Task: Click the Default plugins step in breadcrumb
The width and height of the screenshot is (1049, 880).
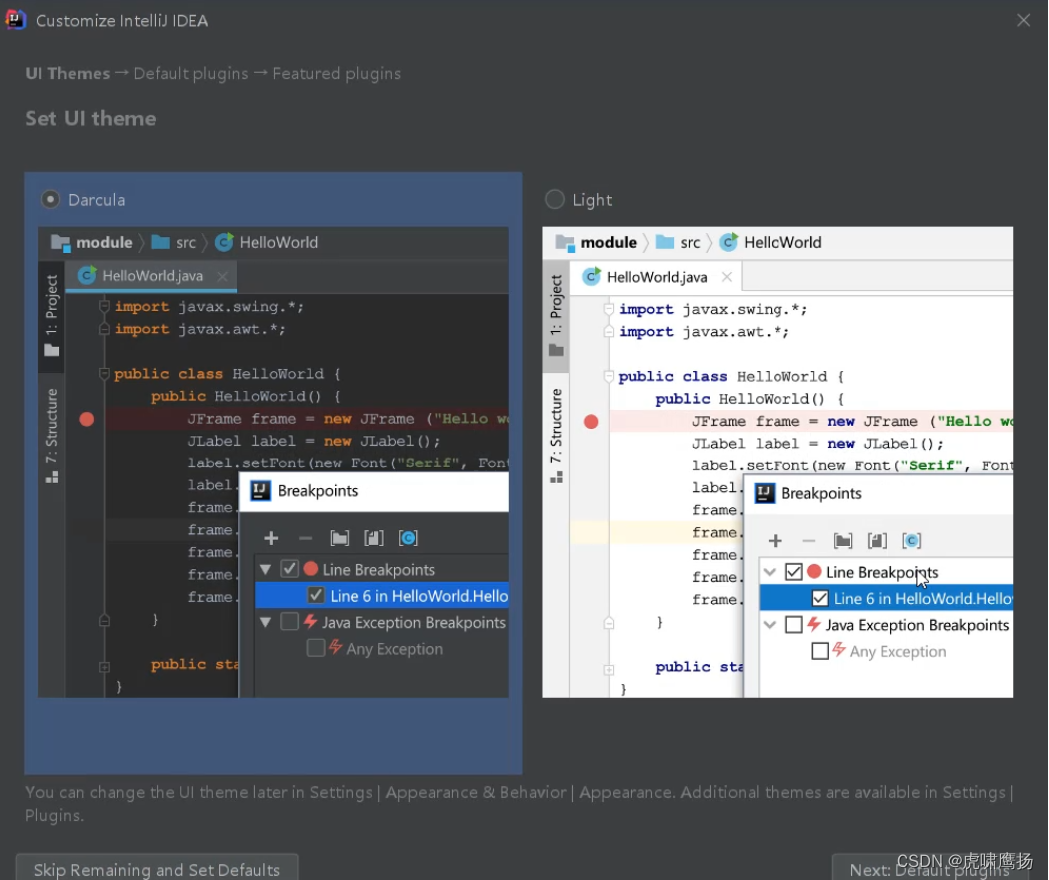Action: click(191, 74)
